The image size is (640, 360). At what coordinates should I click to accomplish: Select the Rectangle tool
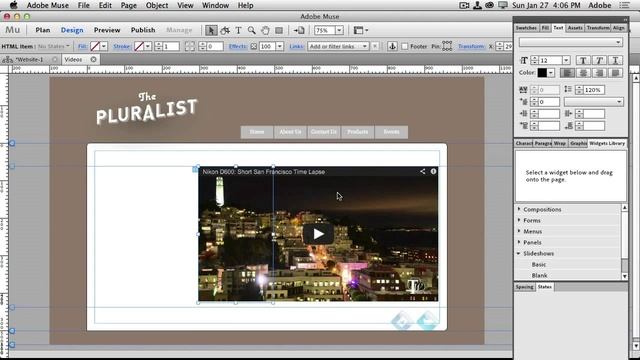(279, 30)
